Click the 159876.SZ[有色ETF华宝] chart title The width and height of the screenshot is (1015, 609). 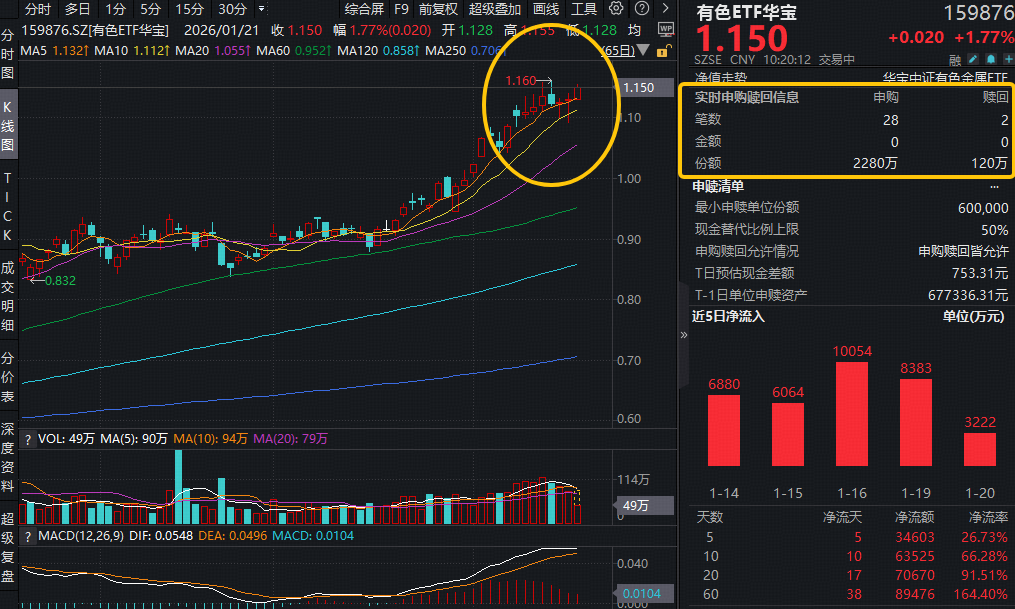tap(95, 30)
